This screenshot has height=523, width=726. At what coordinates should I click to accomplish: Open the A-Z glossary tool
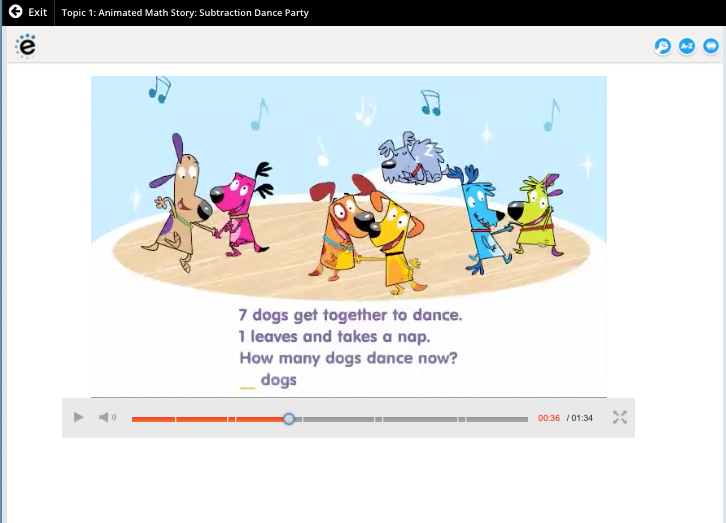point(687,46)
